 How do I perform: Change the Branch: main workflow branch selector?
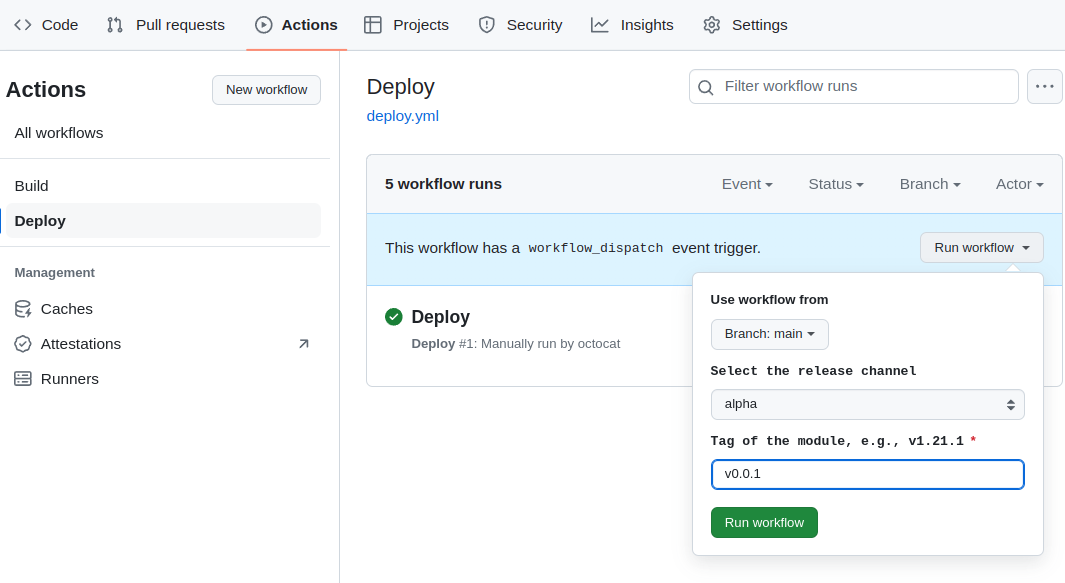click(x=769, y=334)
